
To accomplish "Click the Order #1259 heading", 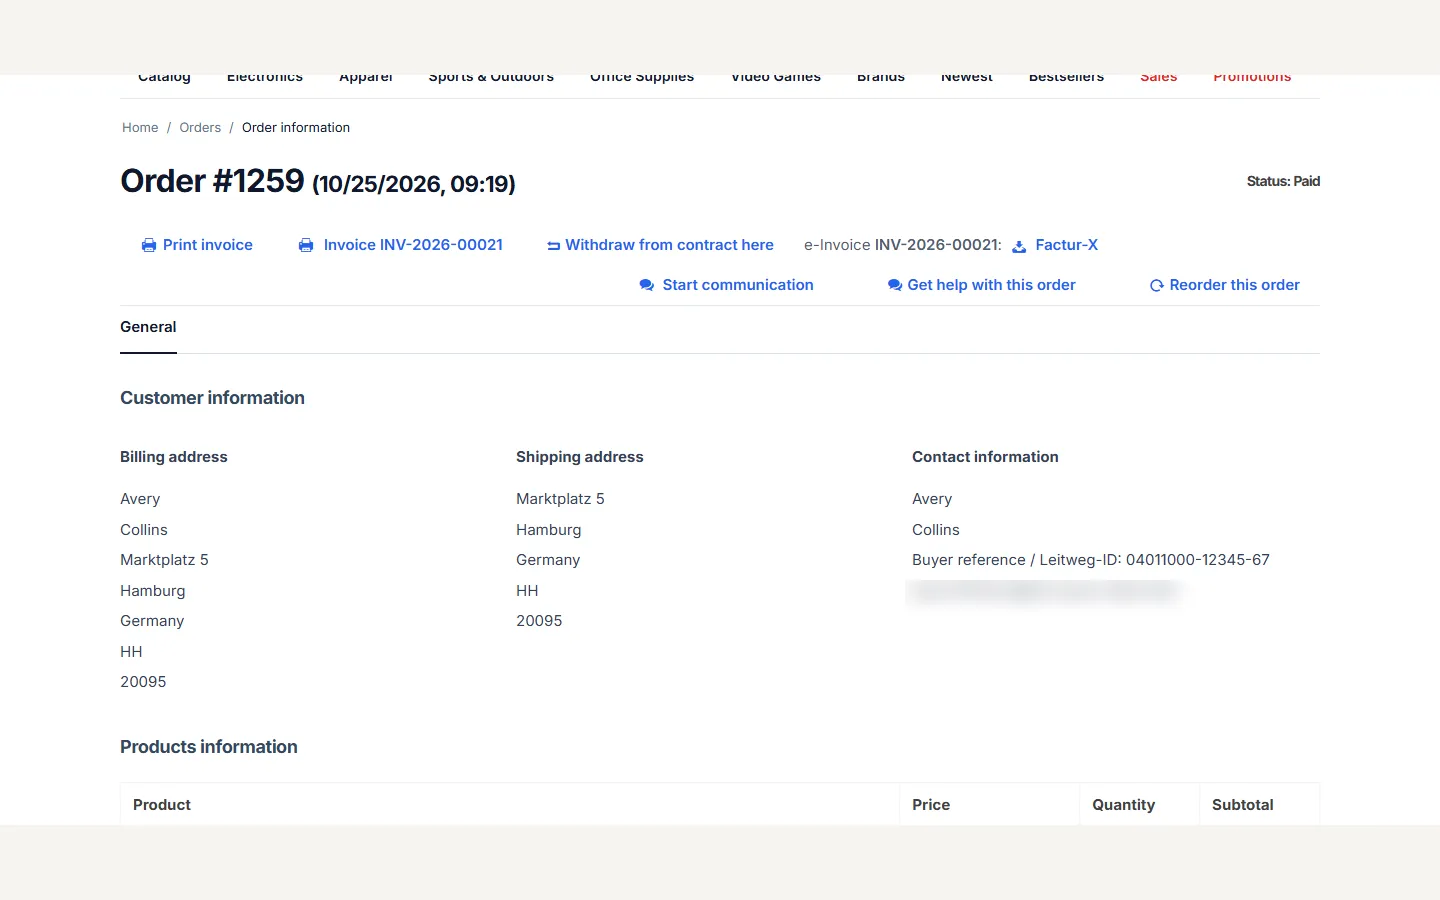I will (212, 181).
